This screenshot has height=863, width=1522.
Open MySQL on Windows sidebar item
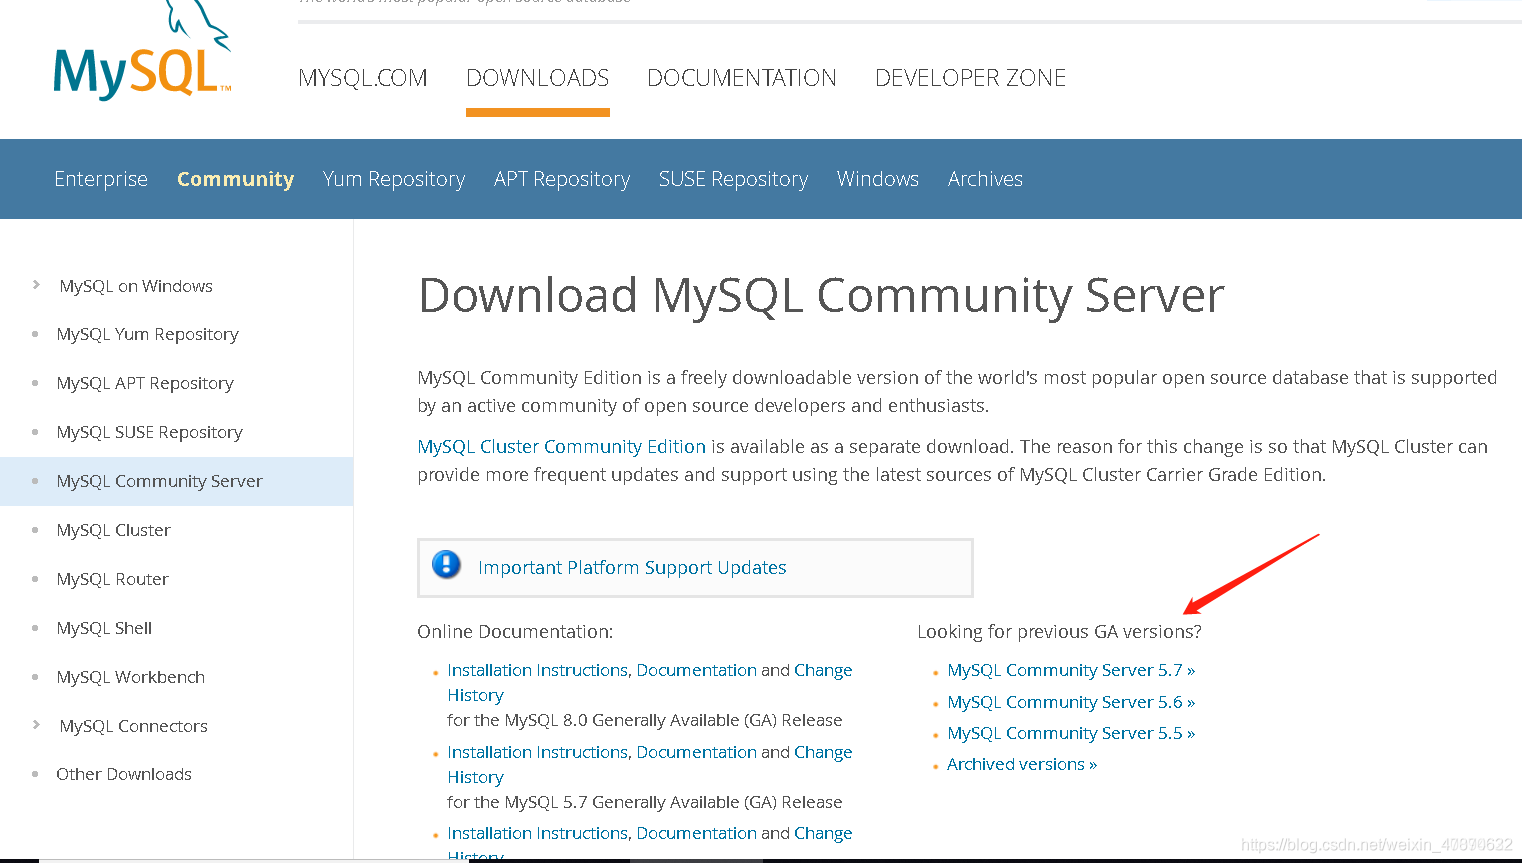(136, 286)
